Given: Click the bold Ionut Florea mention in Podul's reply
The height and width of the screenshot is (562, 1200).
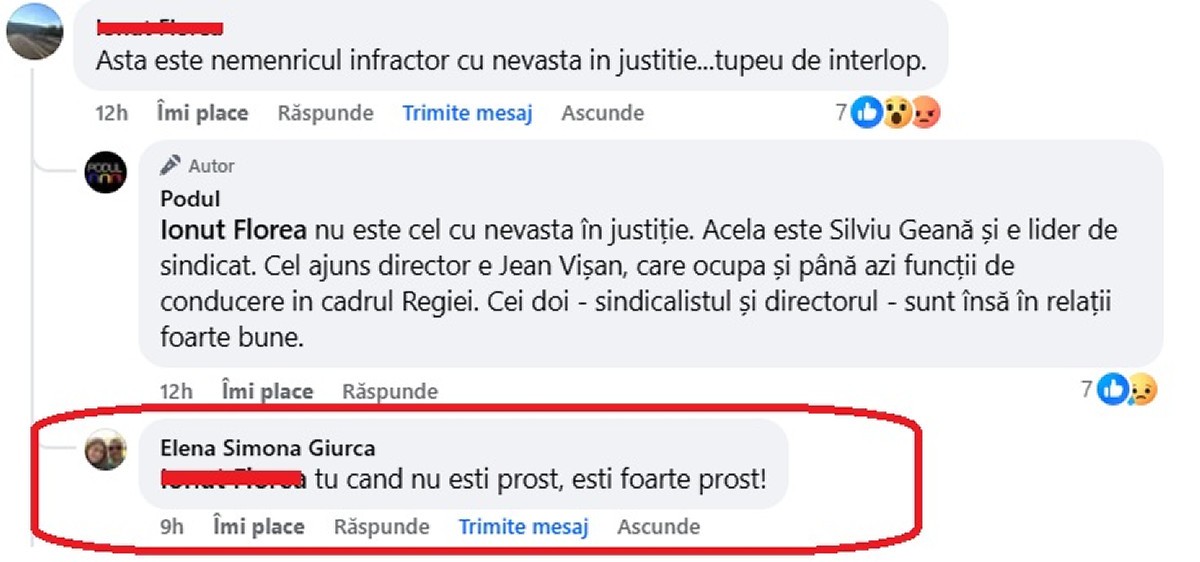Looking at the screenshot, I should pos(233,231).
